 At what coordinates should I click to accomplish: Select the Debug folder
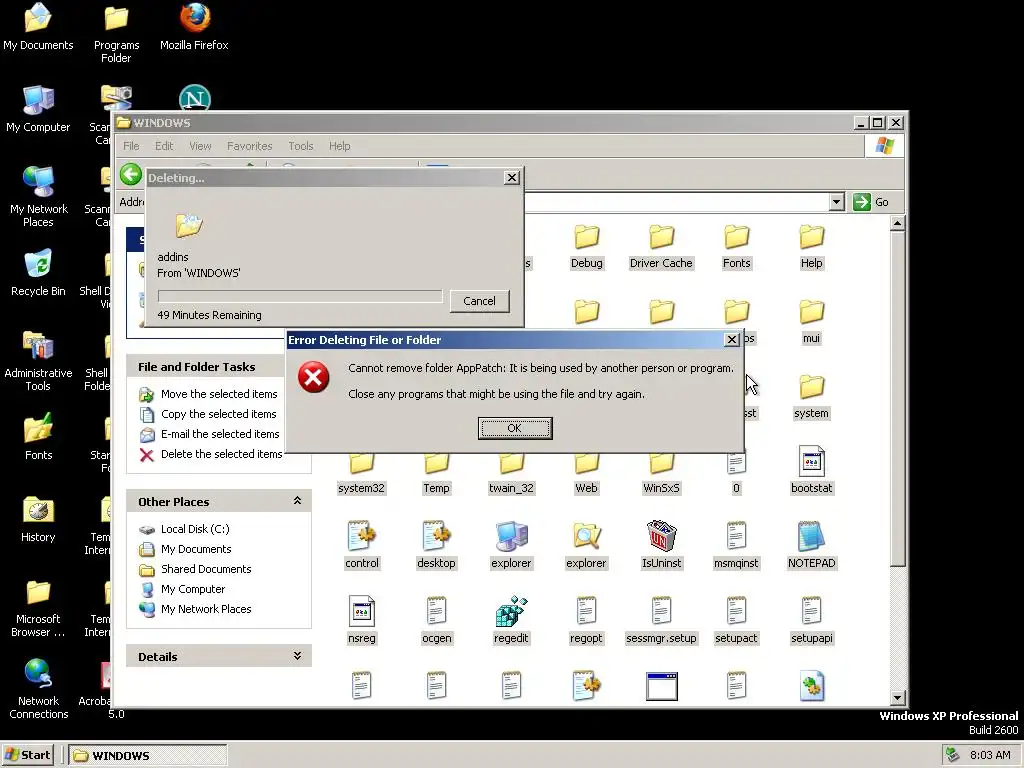[x=586, y=247]
